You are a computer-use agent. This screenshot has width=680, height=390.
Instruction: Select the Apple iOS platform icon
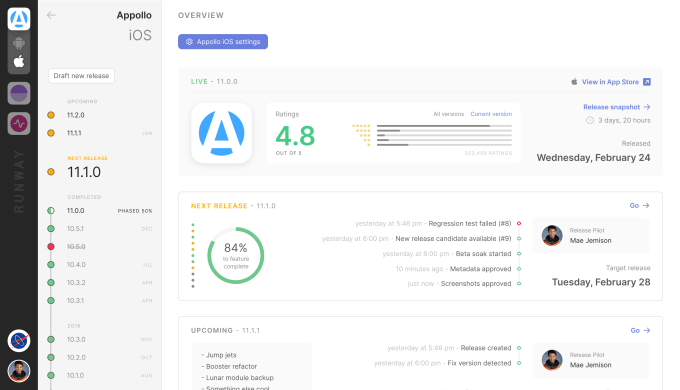[19, 62]
